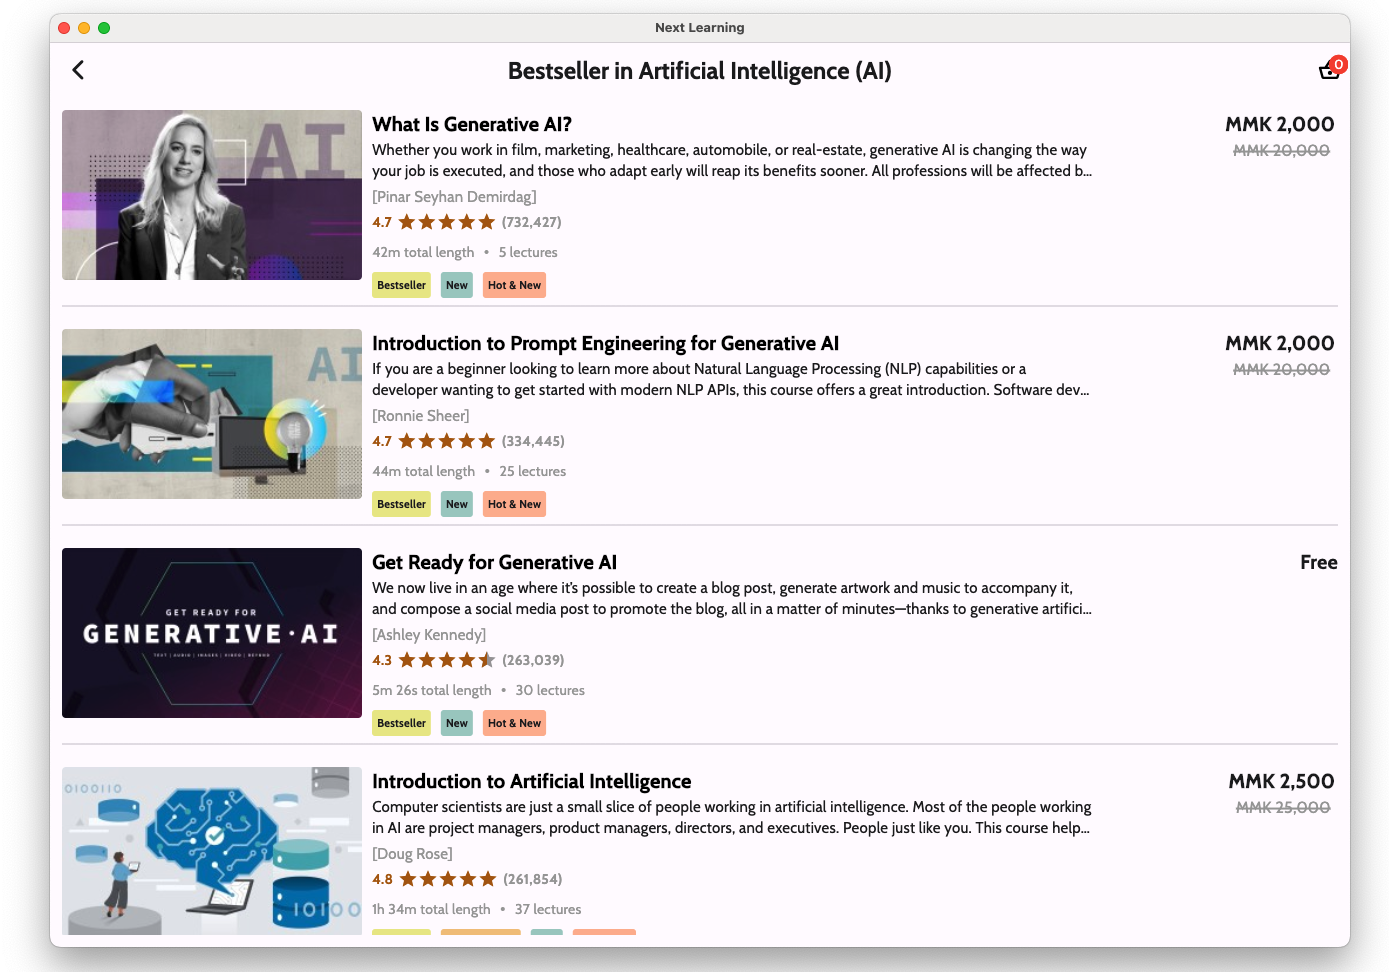The image size is (1389, 972).
Task: Click the star rating of What Is Generative AI?
Action: tap(446, 222)
